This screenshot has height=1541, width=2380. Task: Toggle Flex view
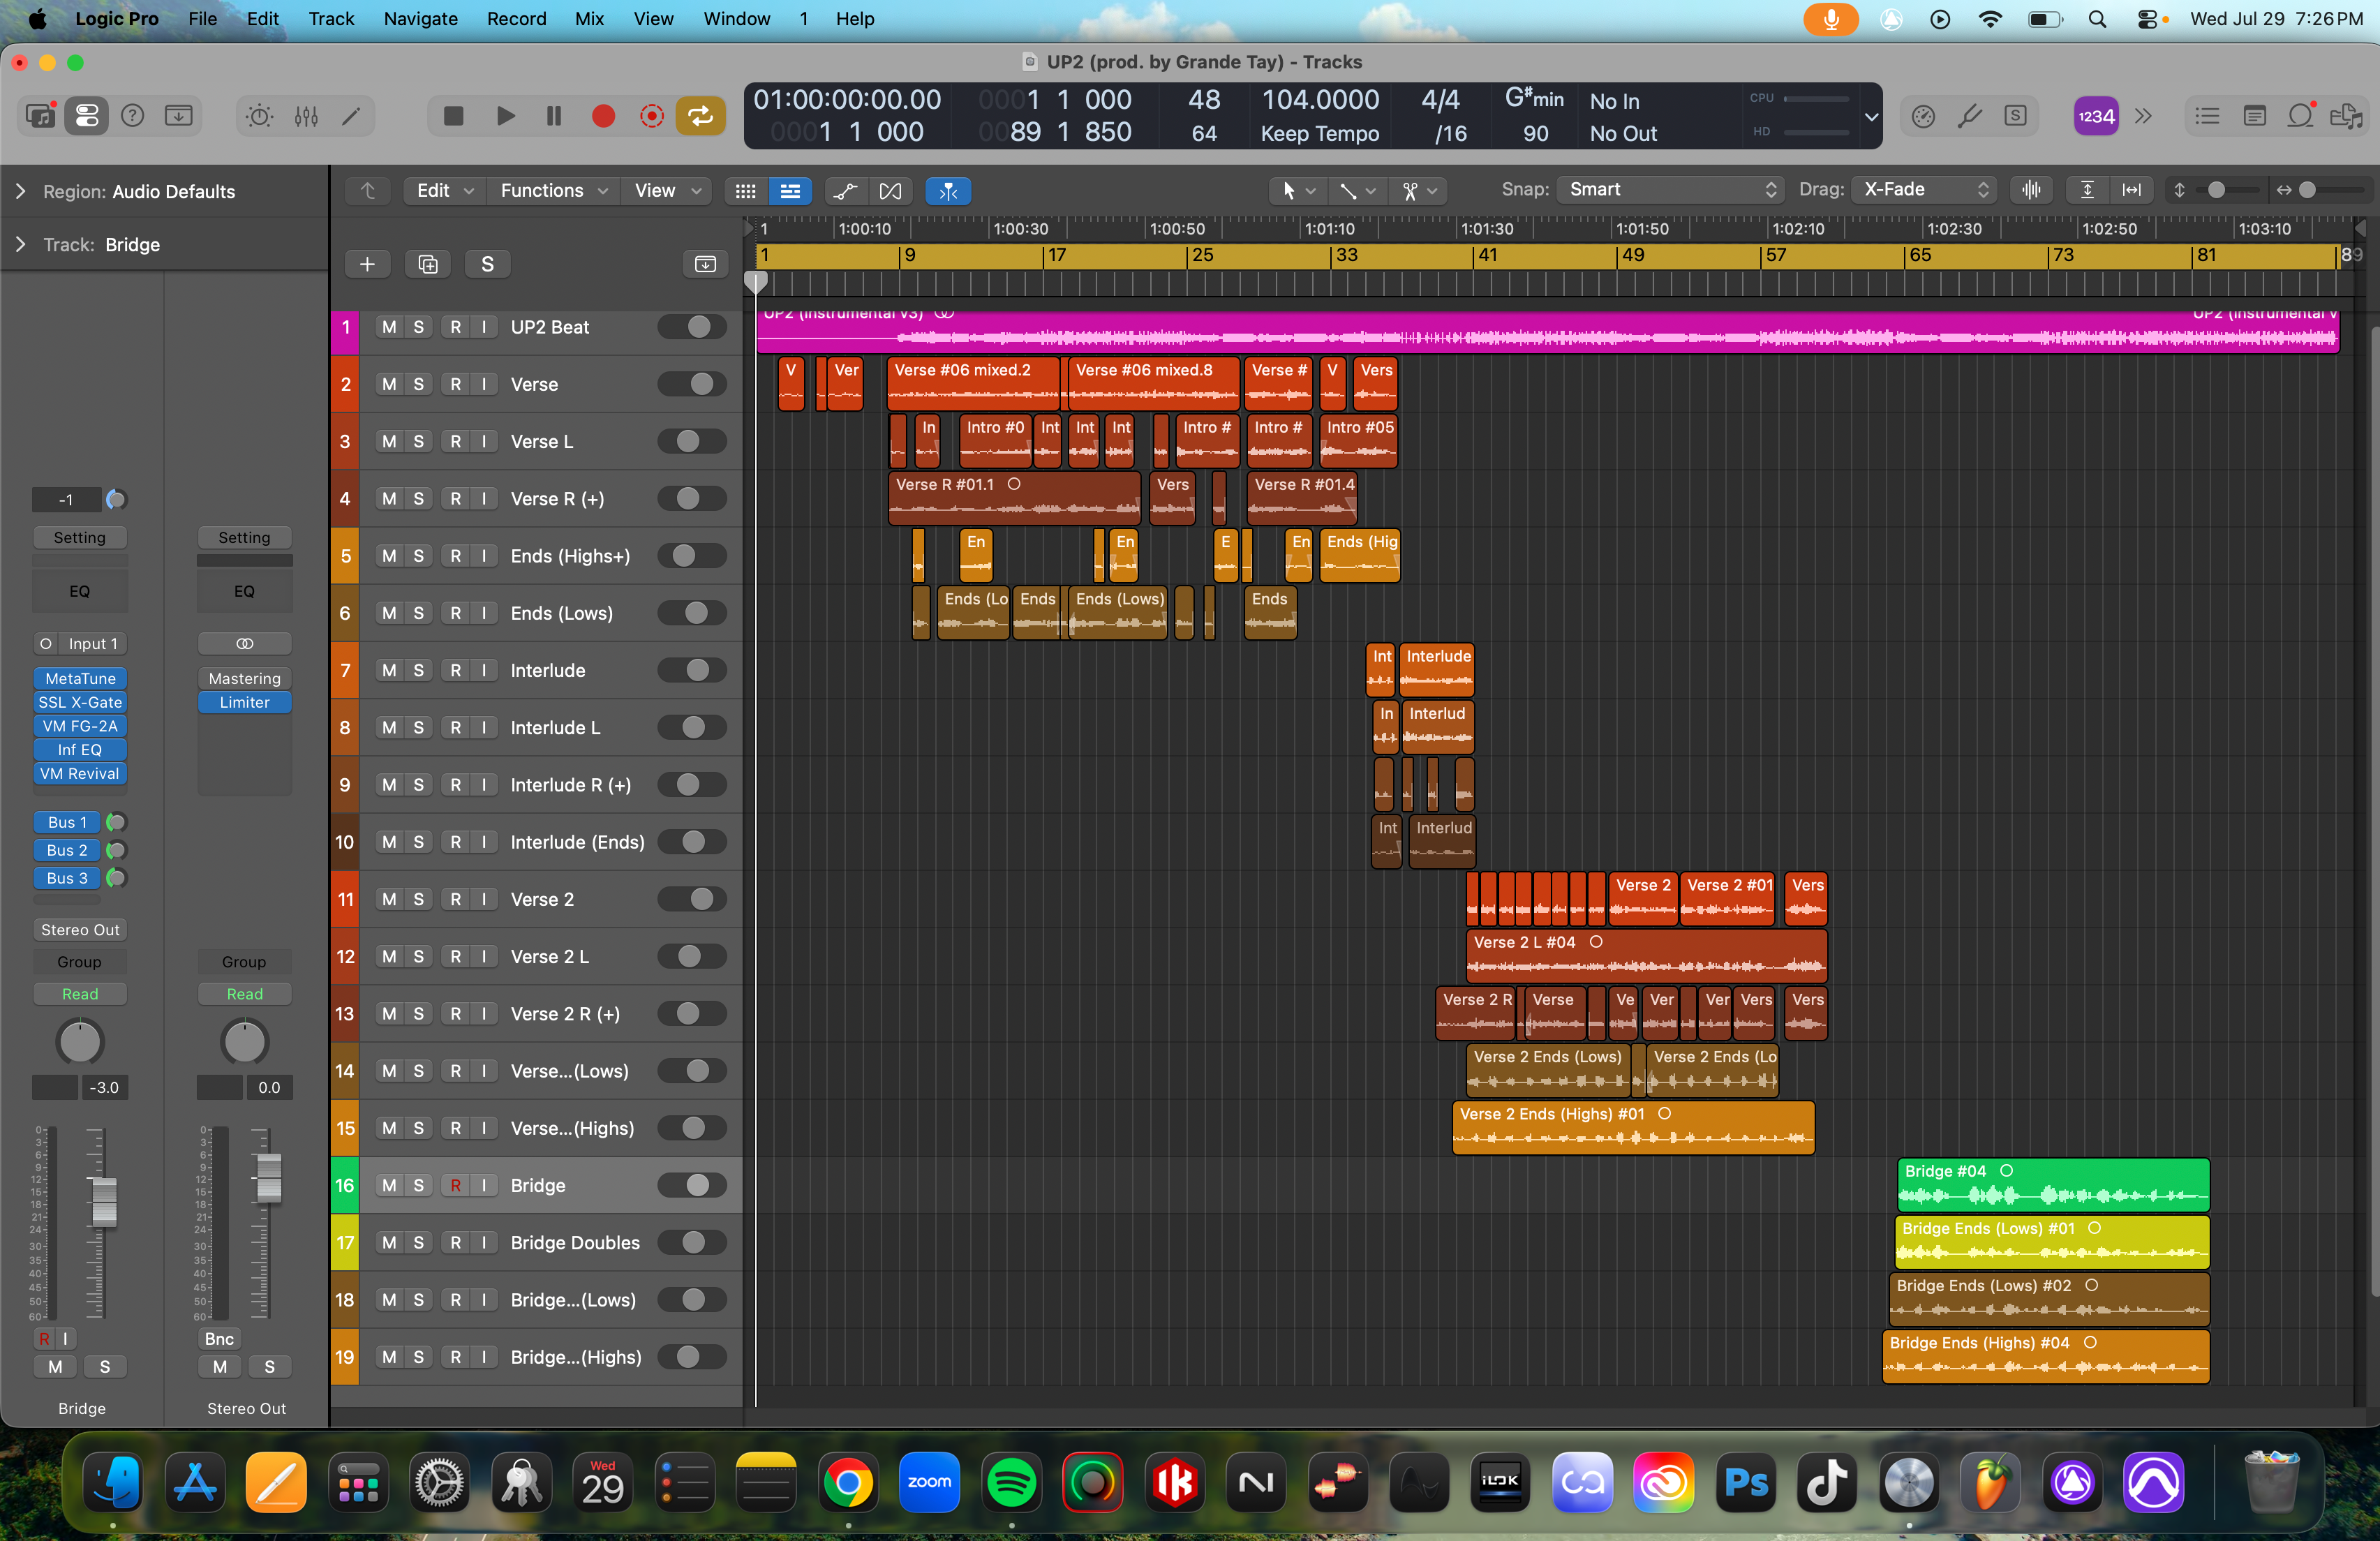tap(890, 190)
